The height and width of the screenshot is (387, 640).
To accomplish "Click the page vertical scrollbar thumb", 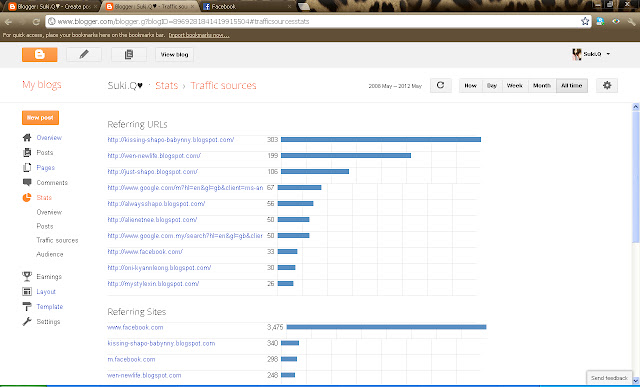I will (x=636, y=176).
